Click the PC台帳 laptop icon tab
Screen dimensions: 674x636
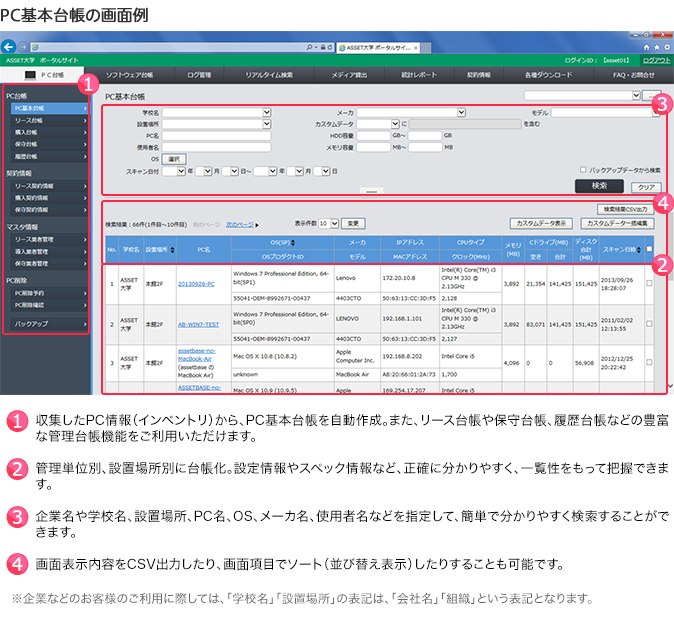[x=43, y=75]
